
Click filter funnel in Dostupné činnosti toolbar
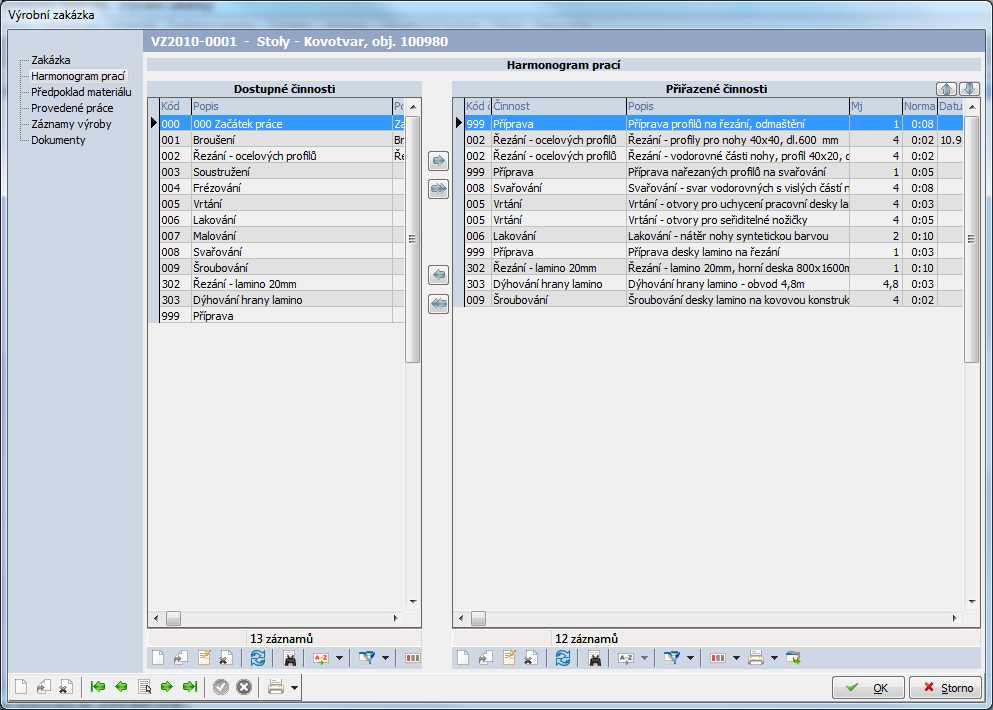coord(366,658)
